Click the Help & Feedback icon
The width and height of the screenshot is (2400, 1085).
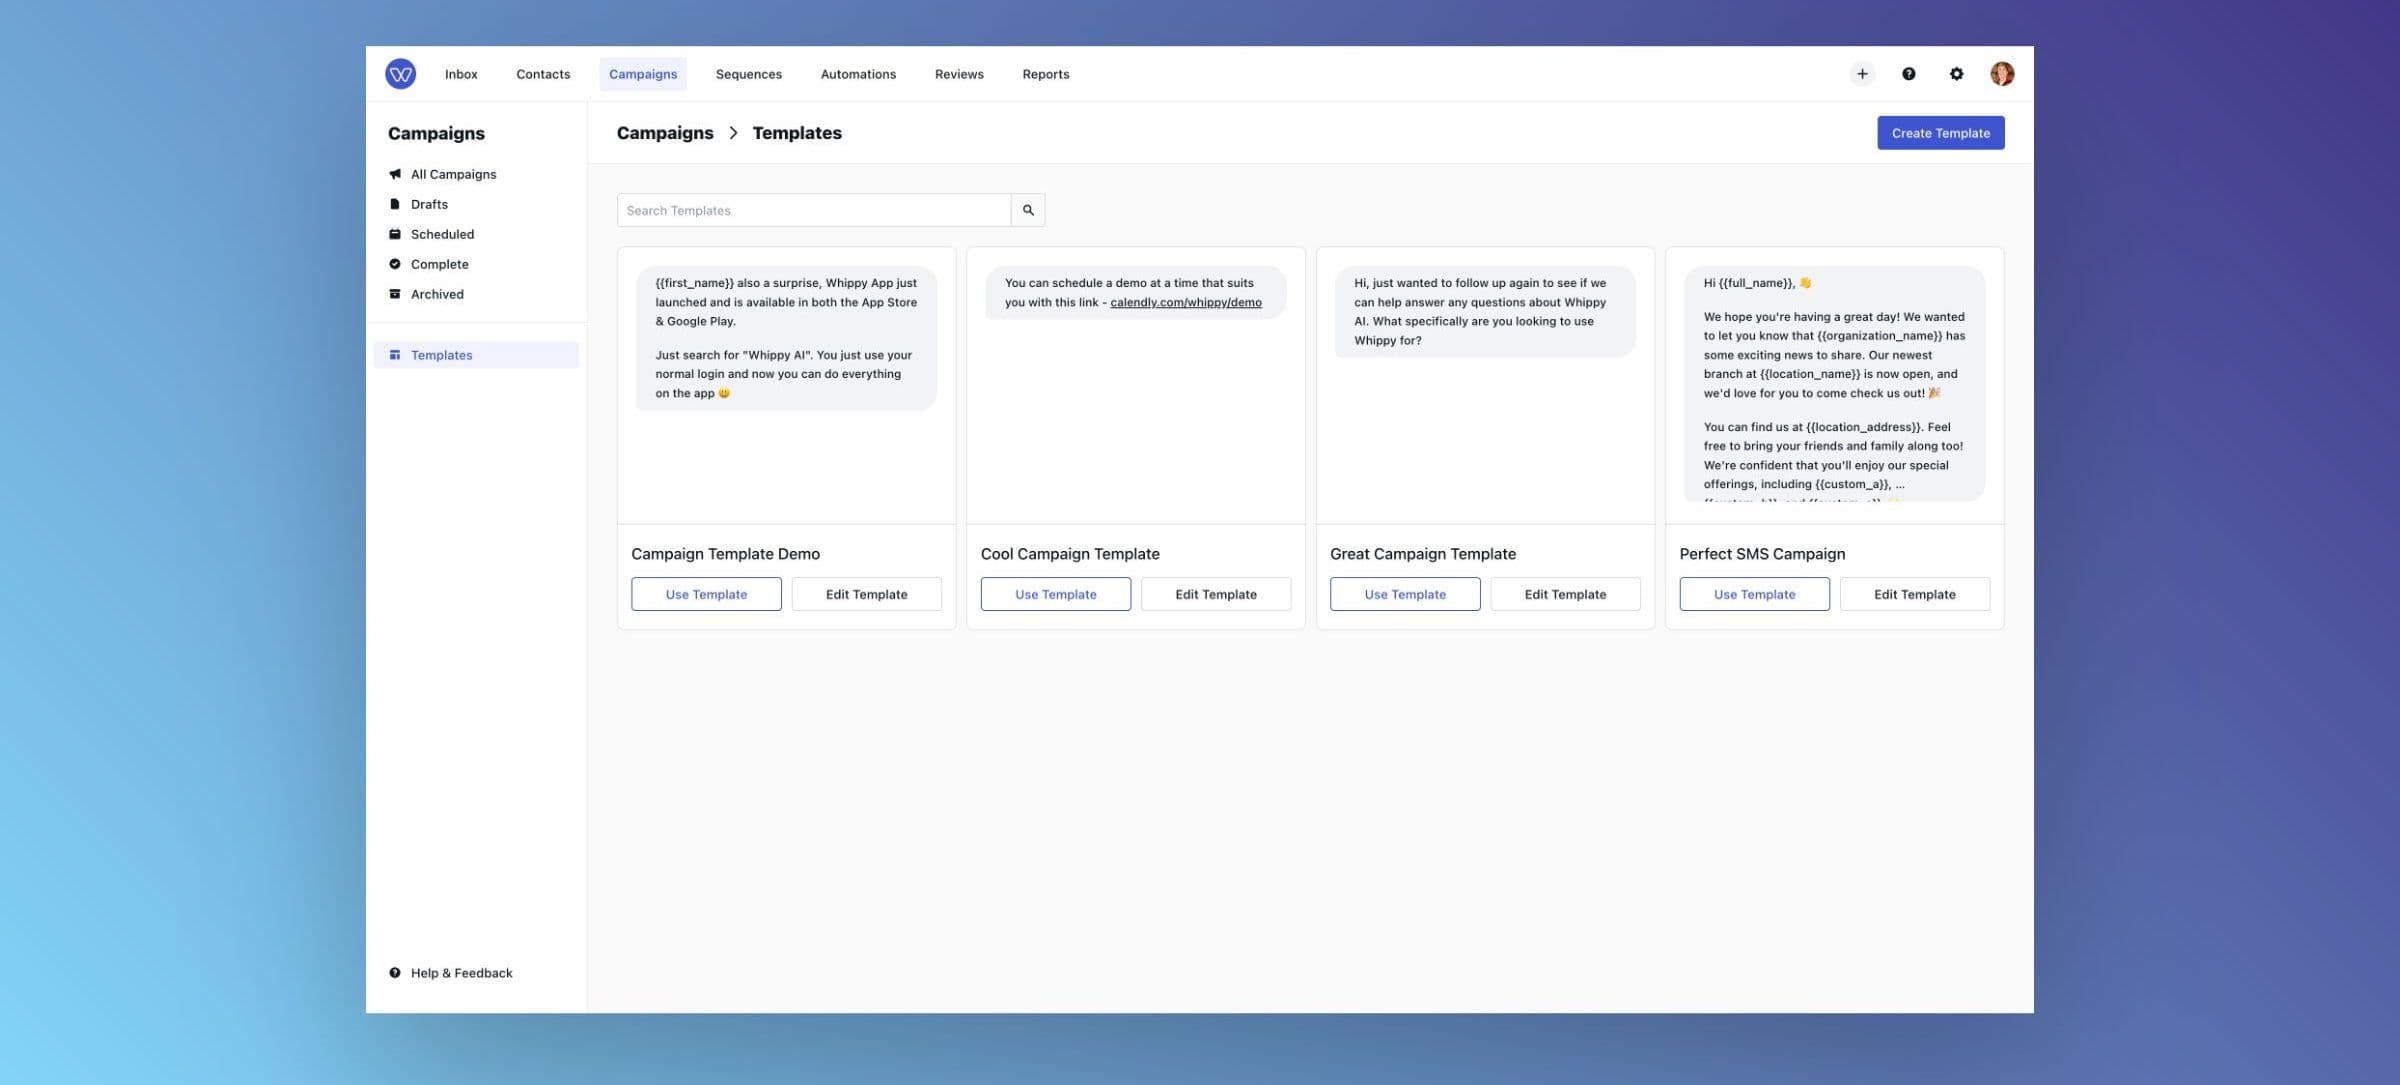click(395, 972)
